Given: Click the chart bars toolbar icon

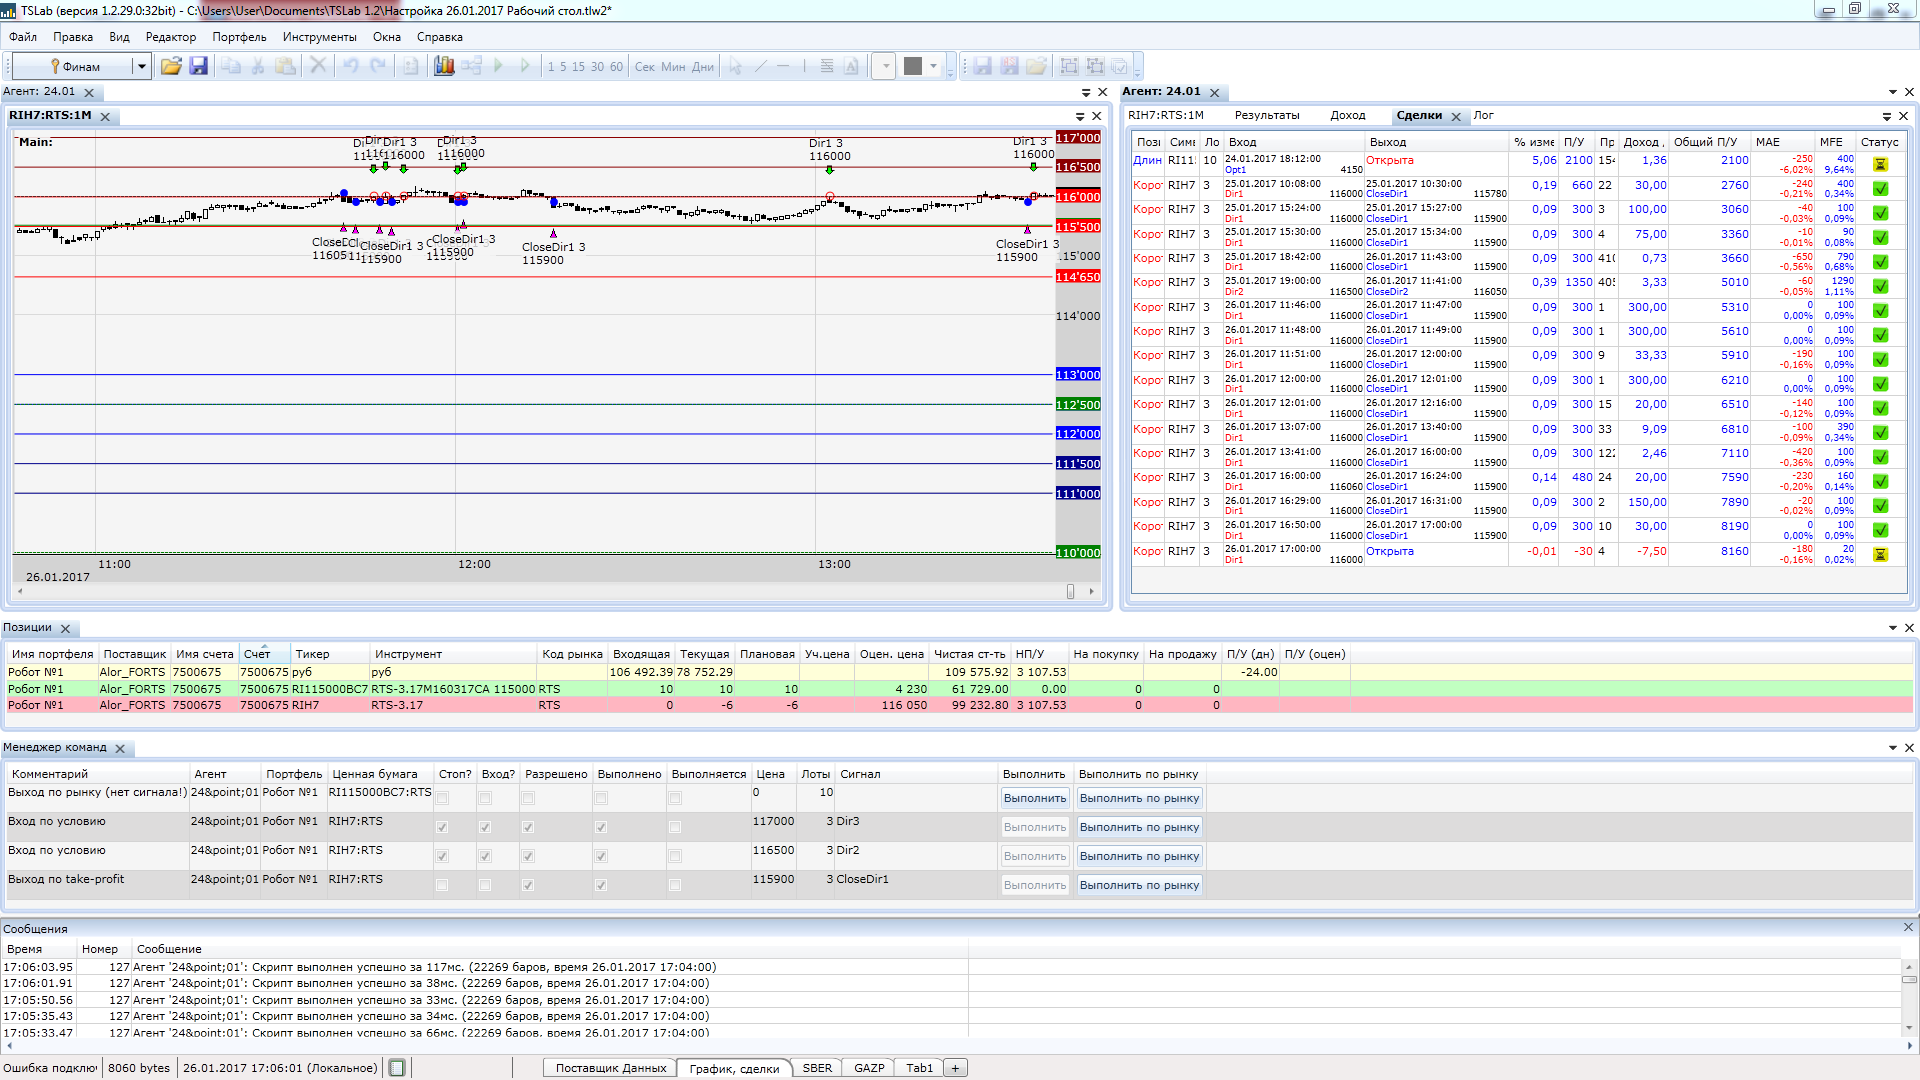Looking at the screenshot, I should pyautogui.click(x=444, y=66).
